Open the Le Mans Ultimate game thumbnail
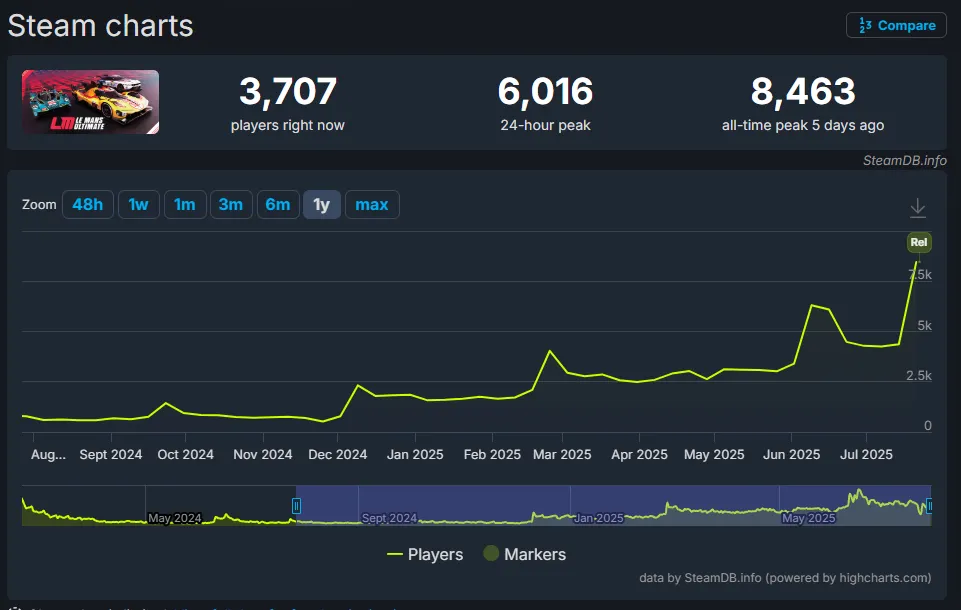This screenshot has width=961, height=610. (x=91, y=102)
